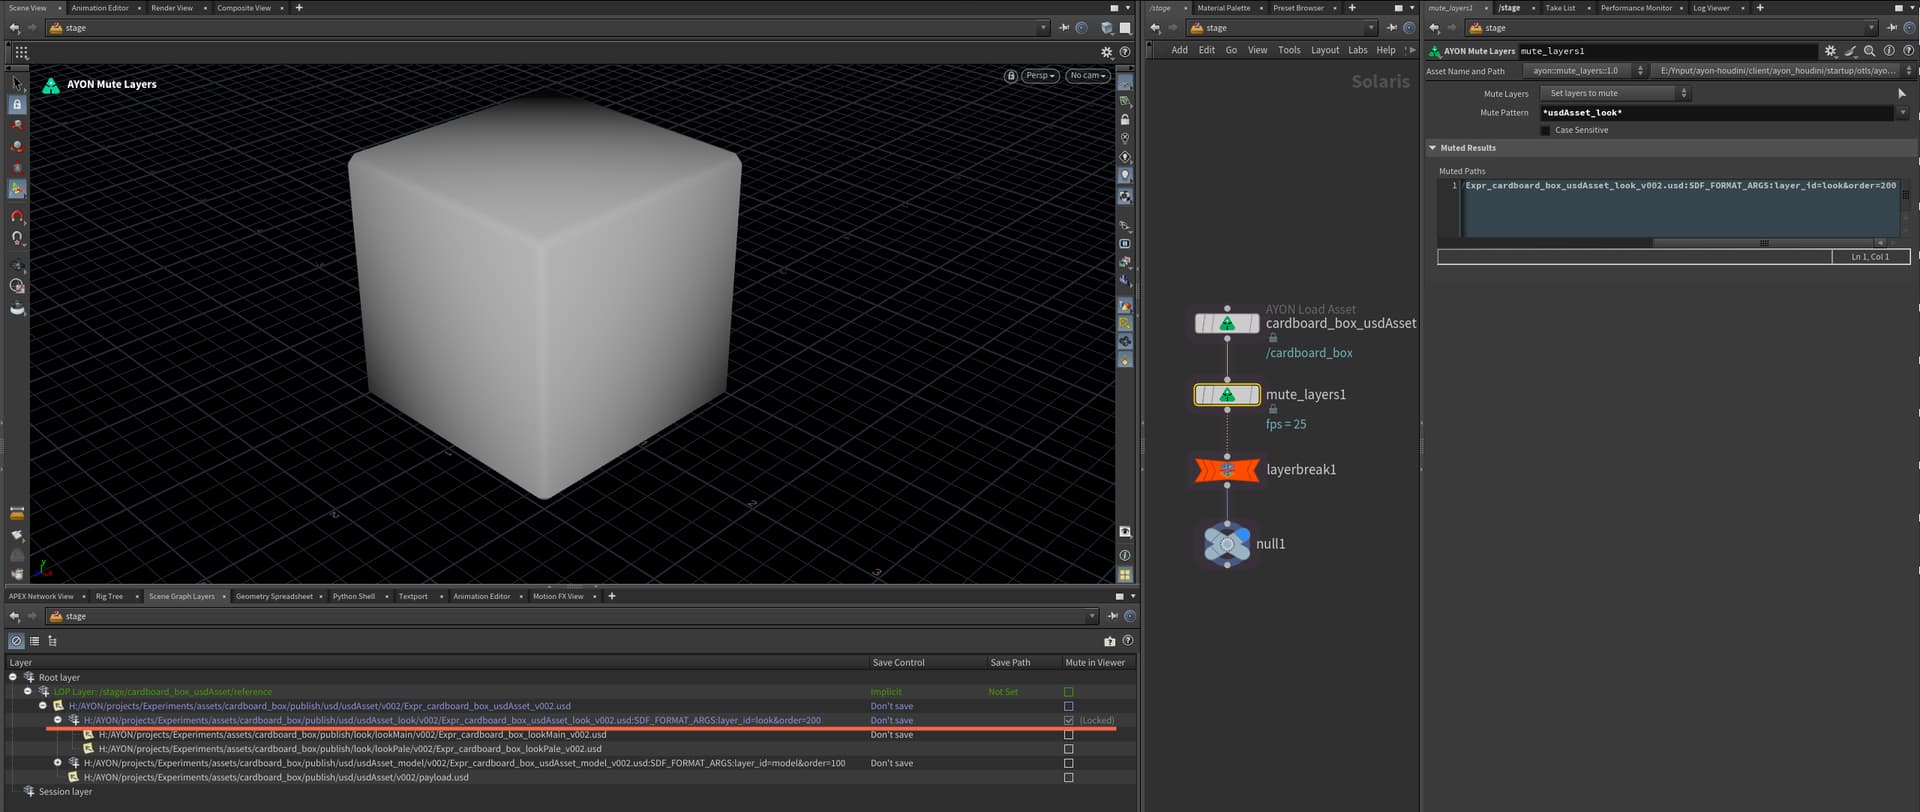1920x812 pixels.
Task: Click the snapshot camera icon in Scene Graph Layers
Action: point(1109,641)
